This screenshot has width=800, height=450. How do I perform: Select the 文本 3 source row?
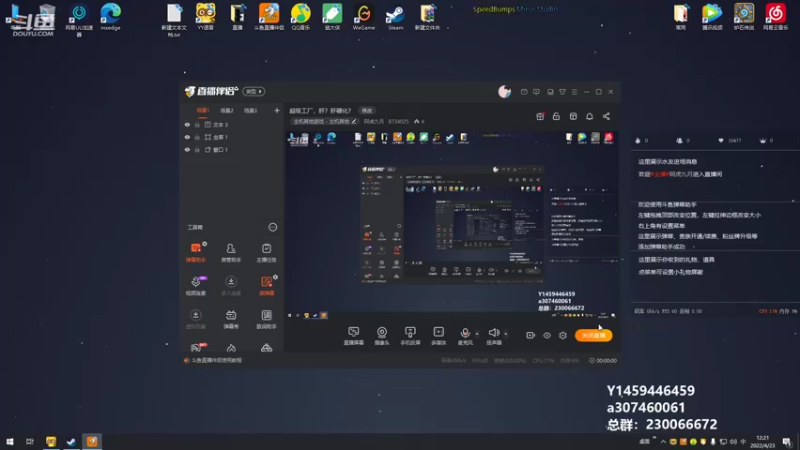(231, 124)
